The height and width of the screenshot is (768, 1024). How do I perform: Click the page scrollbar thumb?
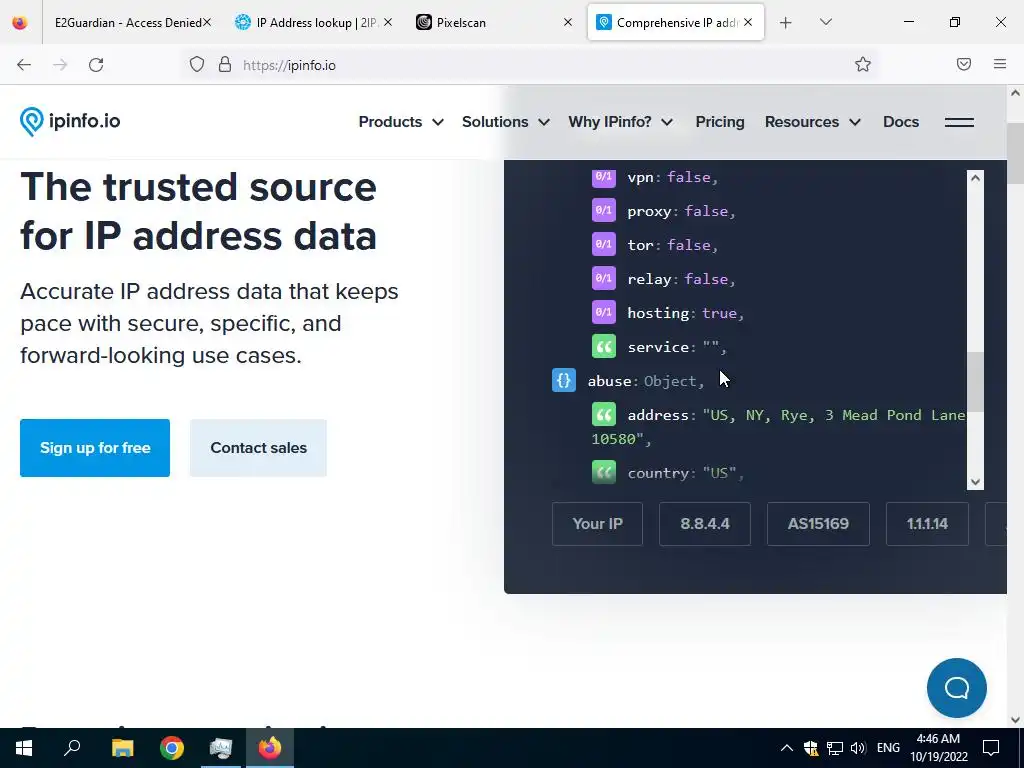point(1016,153)
